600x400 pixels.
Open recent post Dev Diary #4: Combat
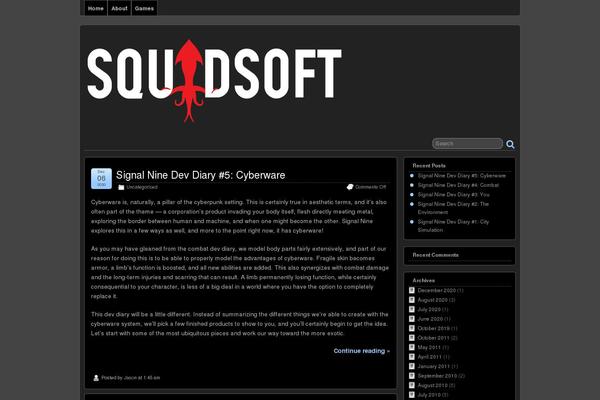(458, 185)
